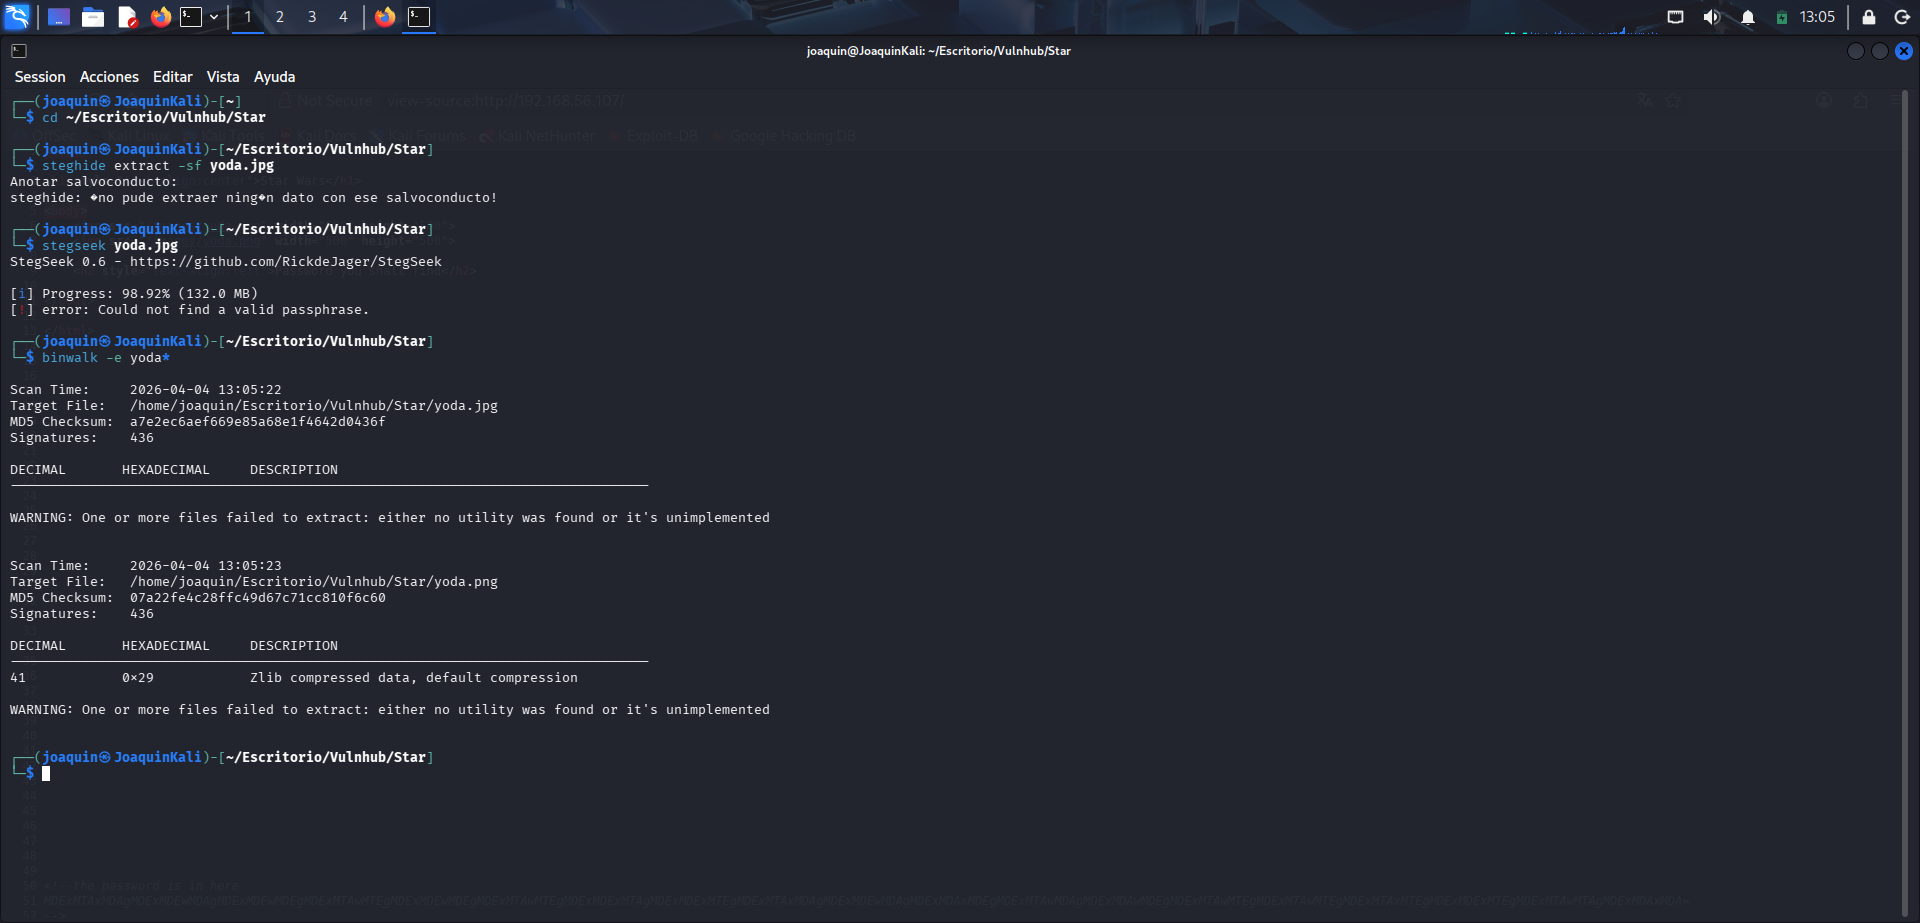Launch Firefox from the panel launcher
The image size is (1920, 923).
pos(160,17)
